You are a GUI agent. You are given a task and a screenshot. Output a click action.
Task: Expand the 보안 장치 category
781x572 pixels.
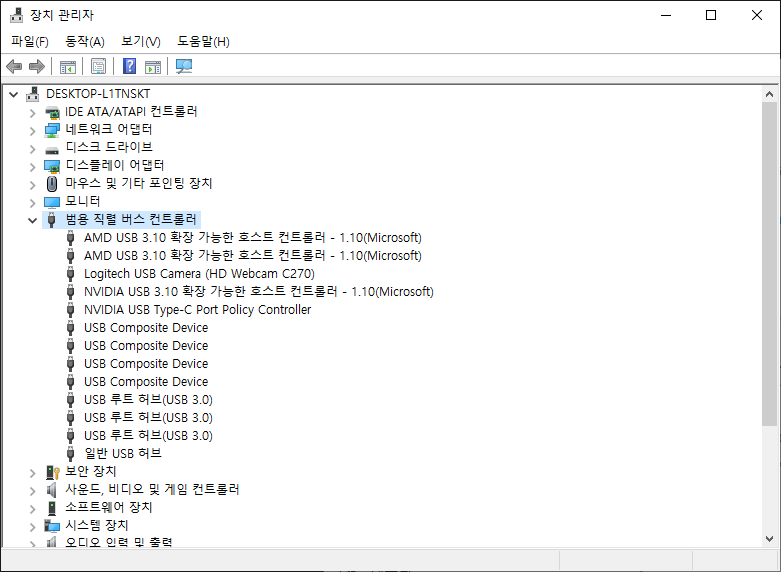click(x=32, y=472)
